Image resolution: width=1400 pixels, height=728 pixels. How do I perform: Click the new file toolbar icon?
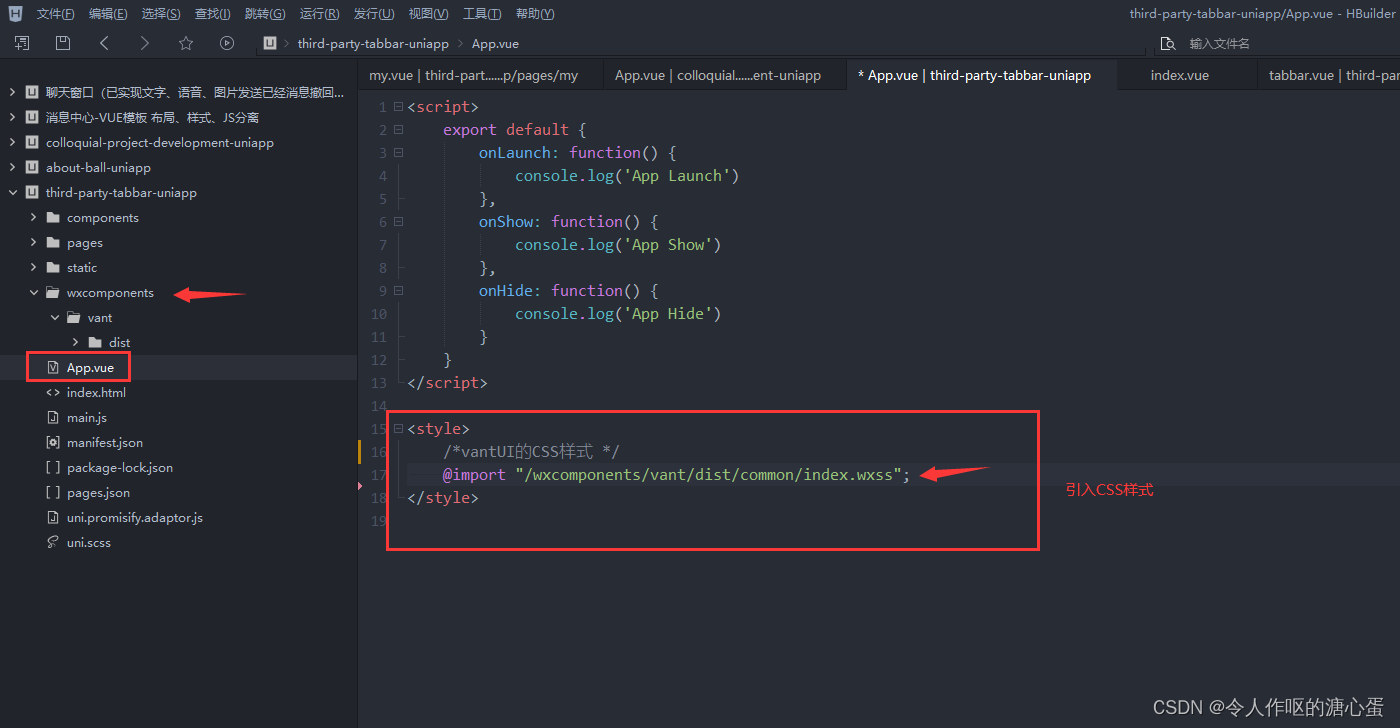[22, 43]
